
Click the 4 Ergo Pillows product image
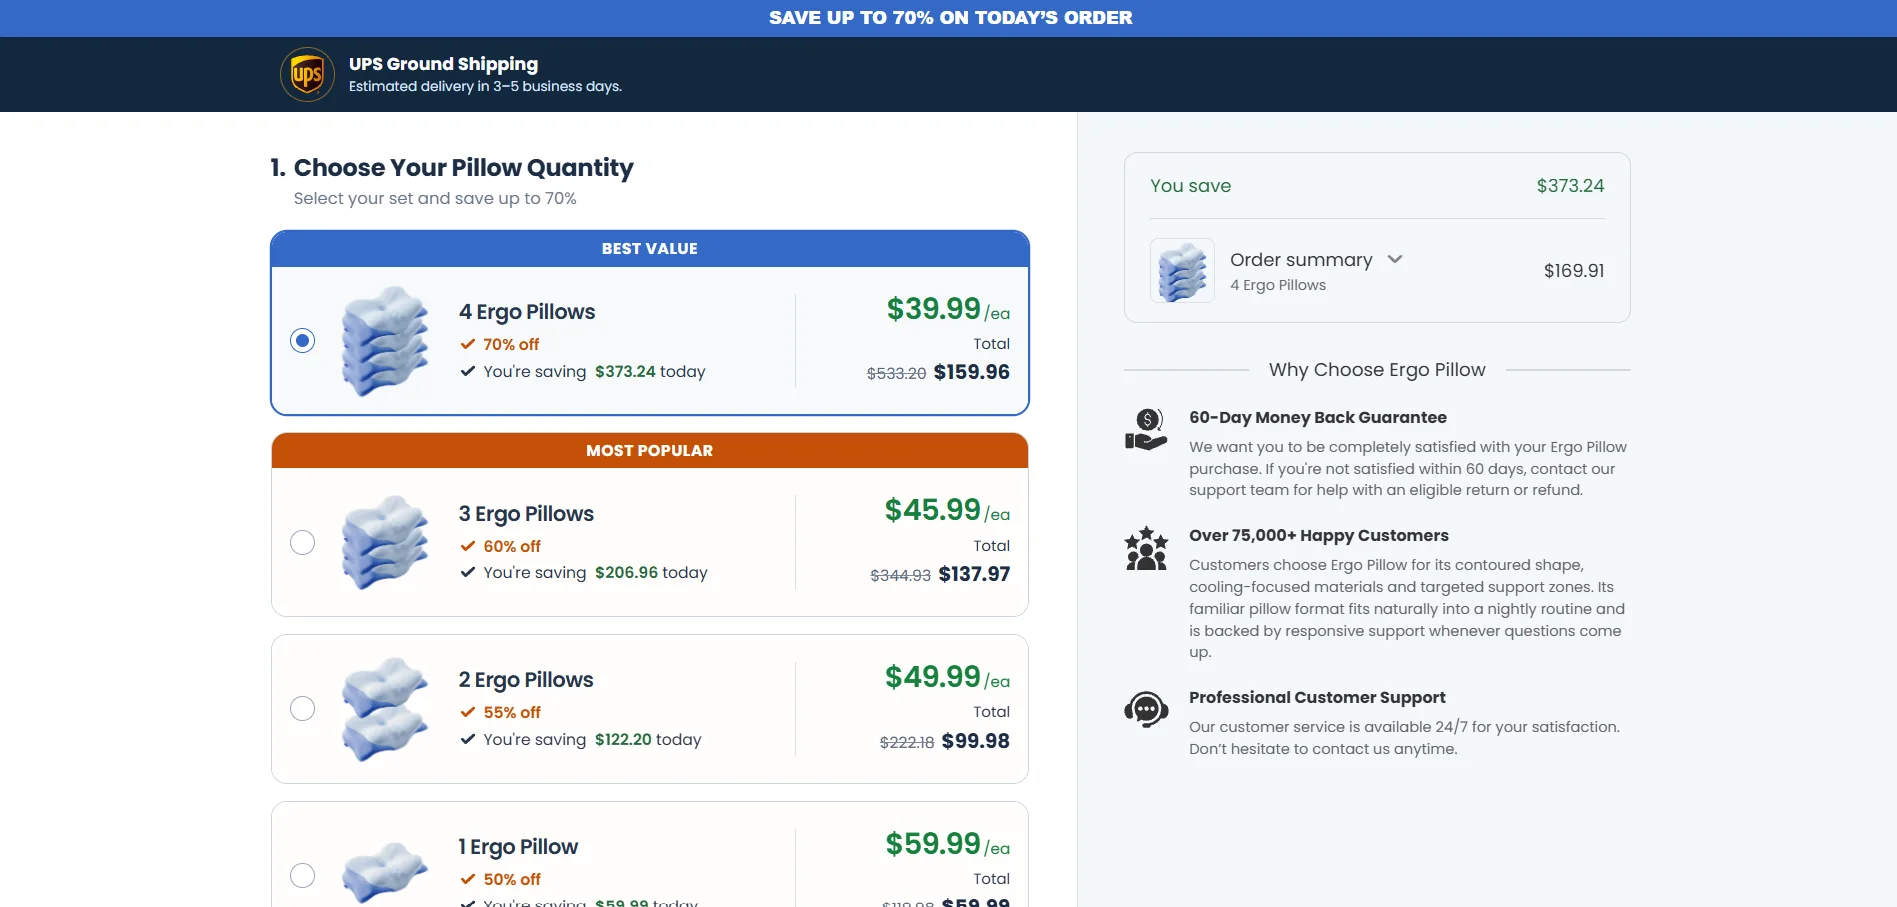(385, 341)
